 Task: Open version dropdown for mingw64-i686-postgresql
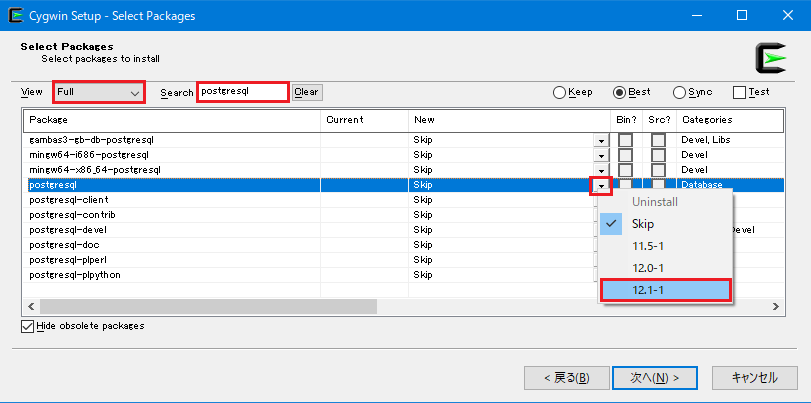click(x=601, y=156)
